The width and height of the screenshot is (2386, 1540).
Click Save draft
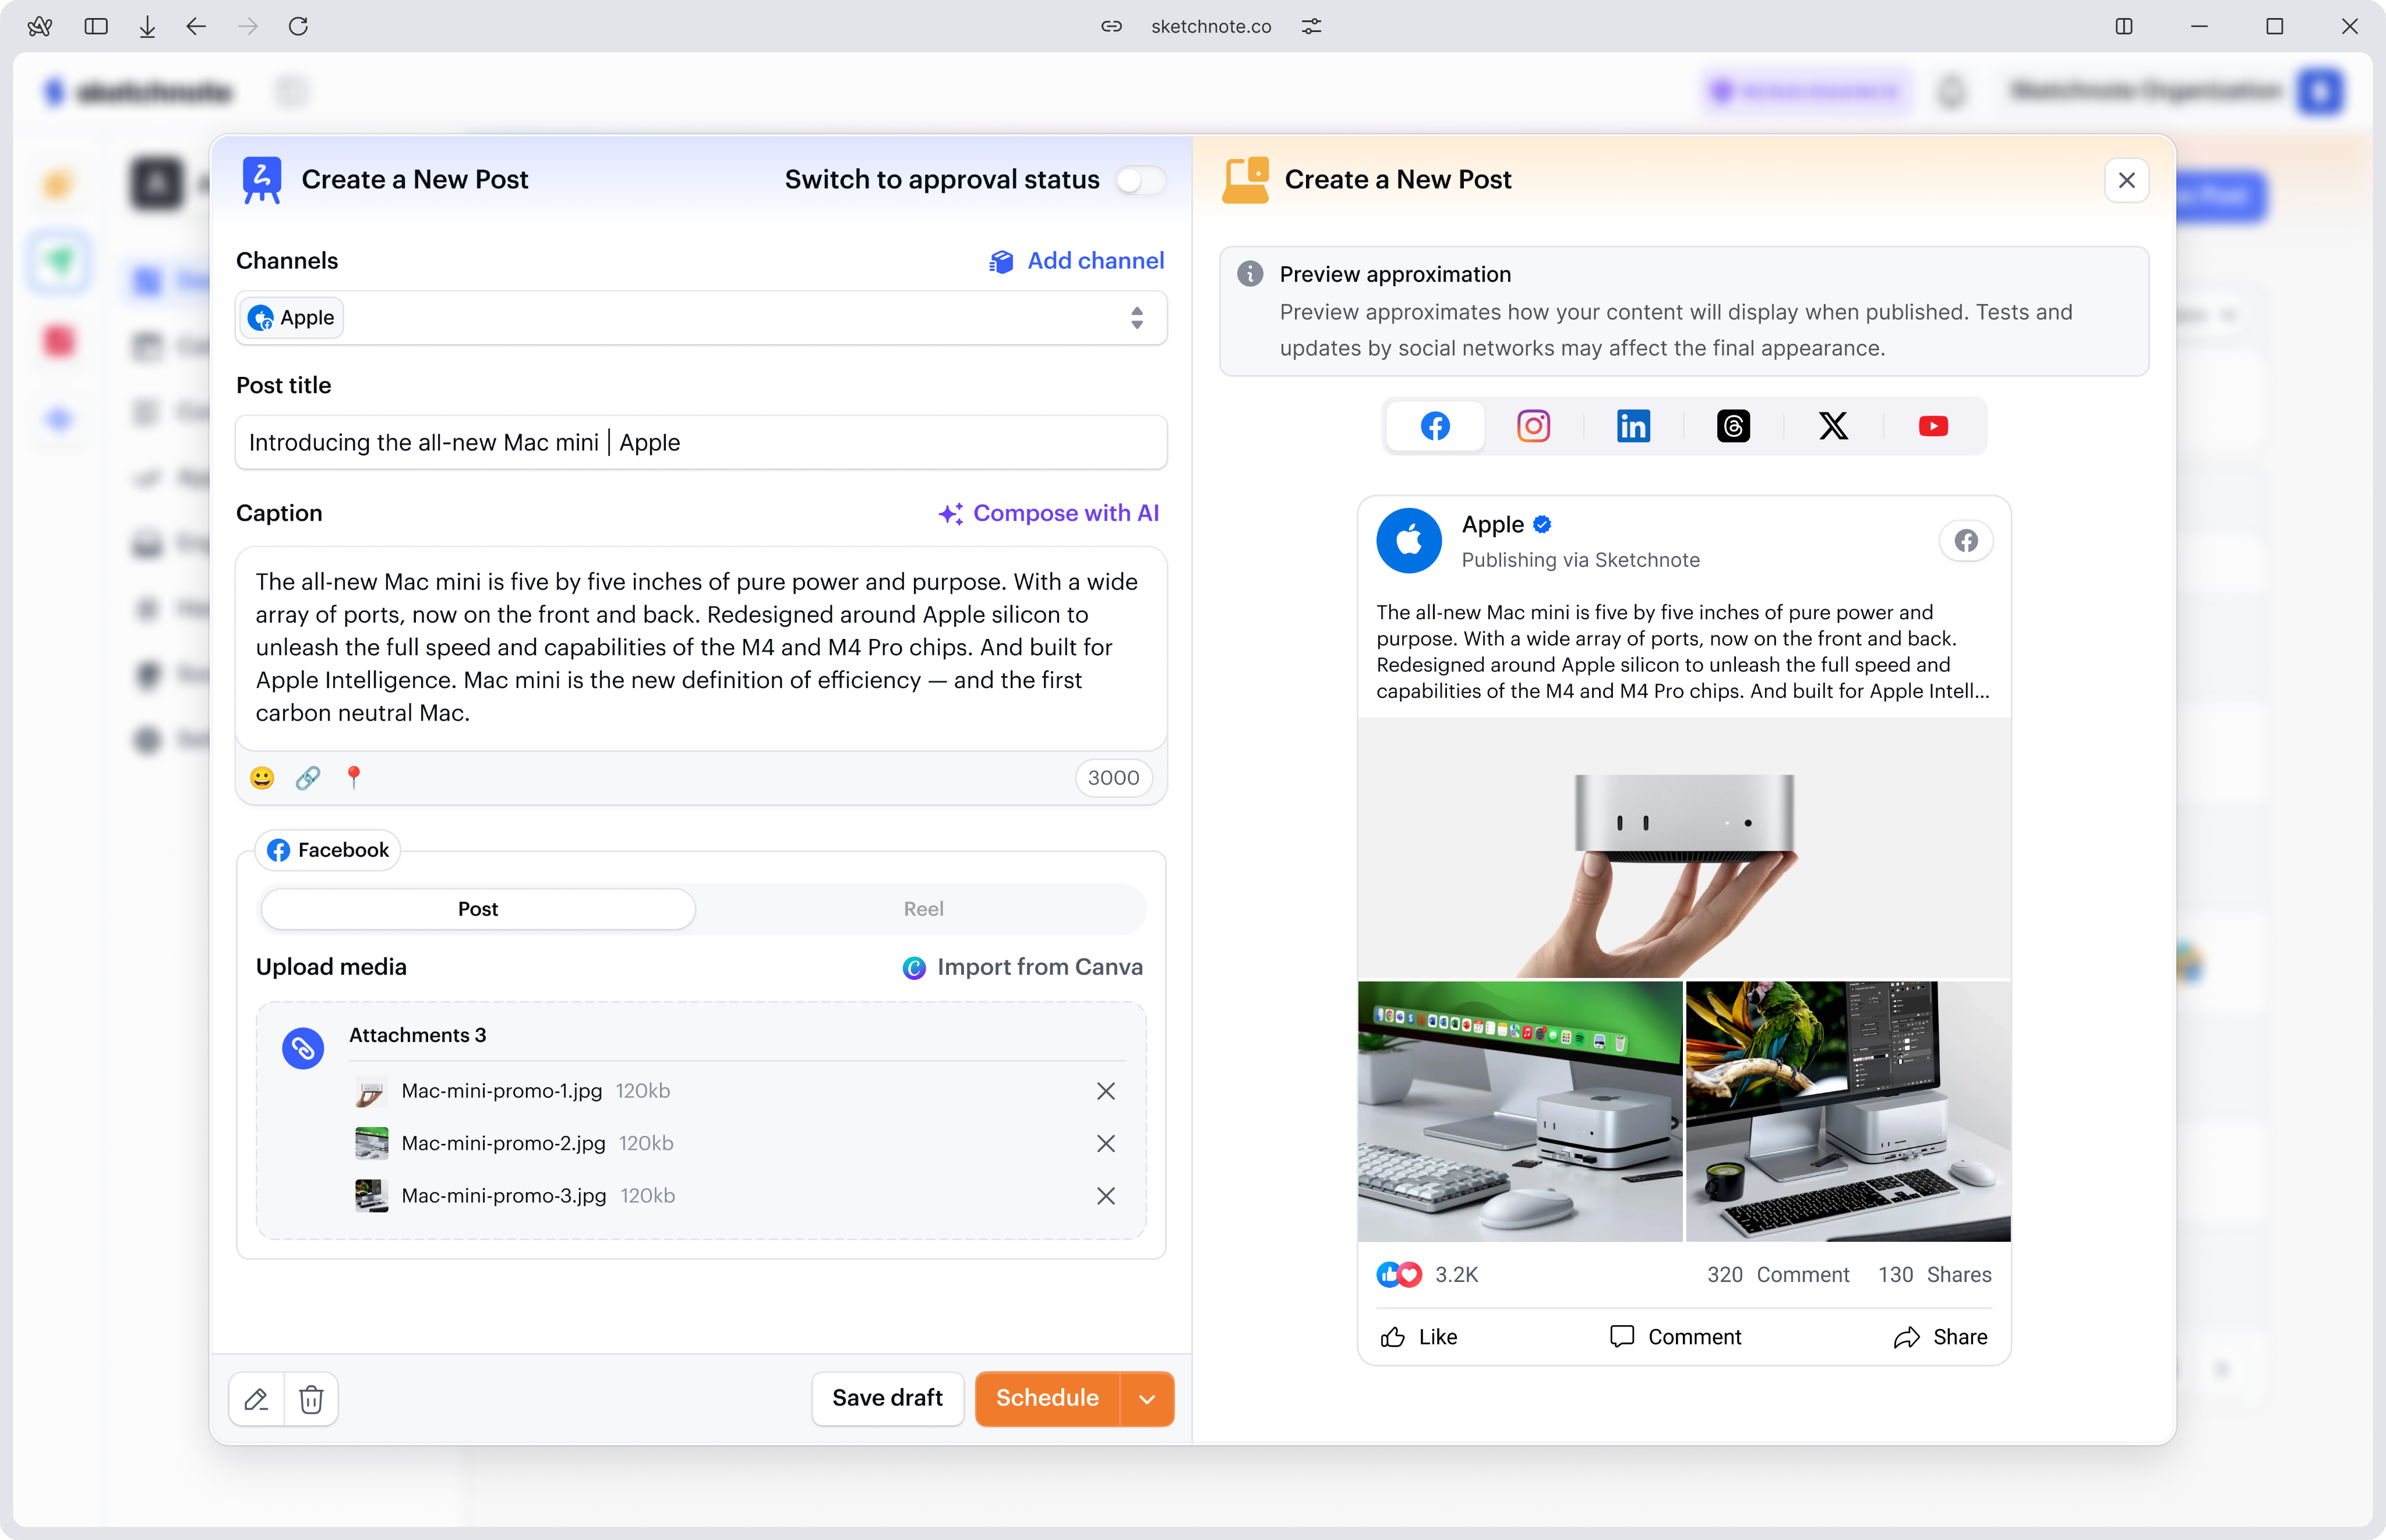pyautogui.click(x=887, y=1398)
